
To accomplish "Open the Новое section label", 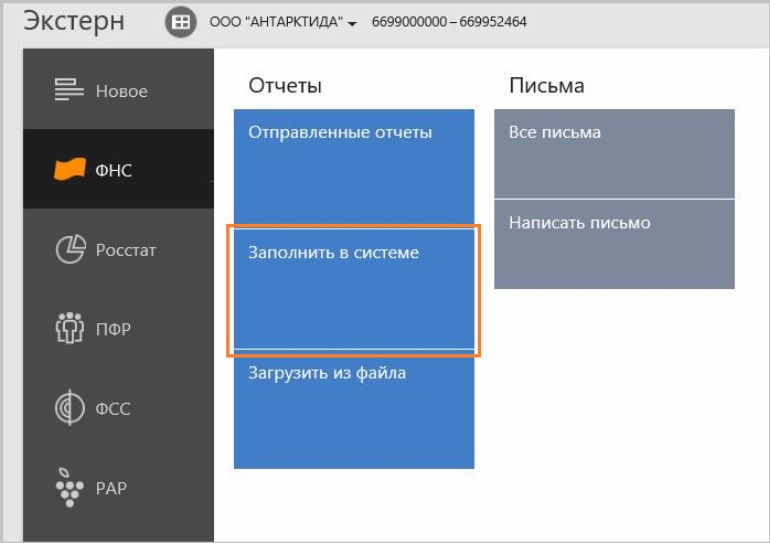I will tap(121, 91).
